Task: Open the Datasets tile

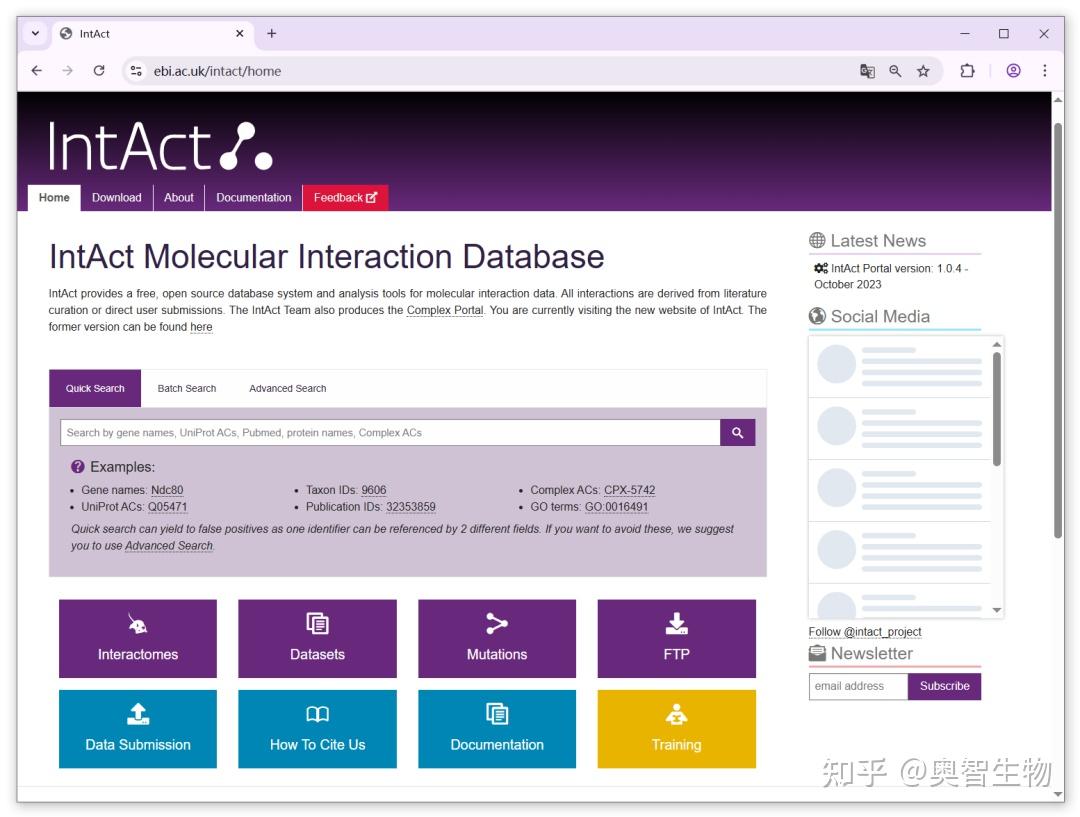Action: 318,639
